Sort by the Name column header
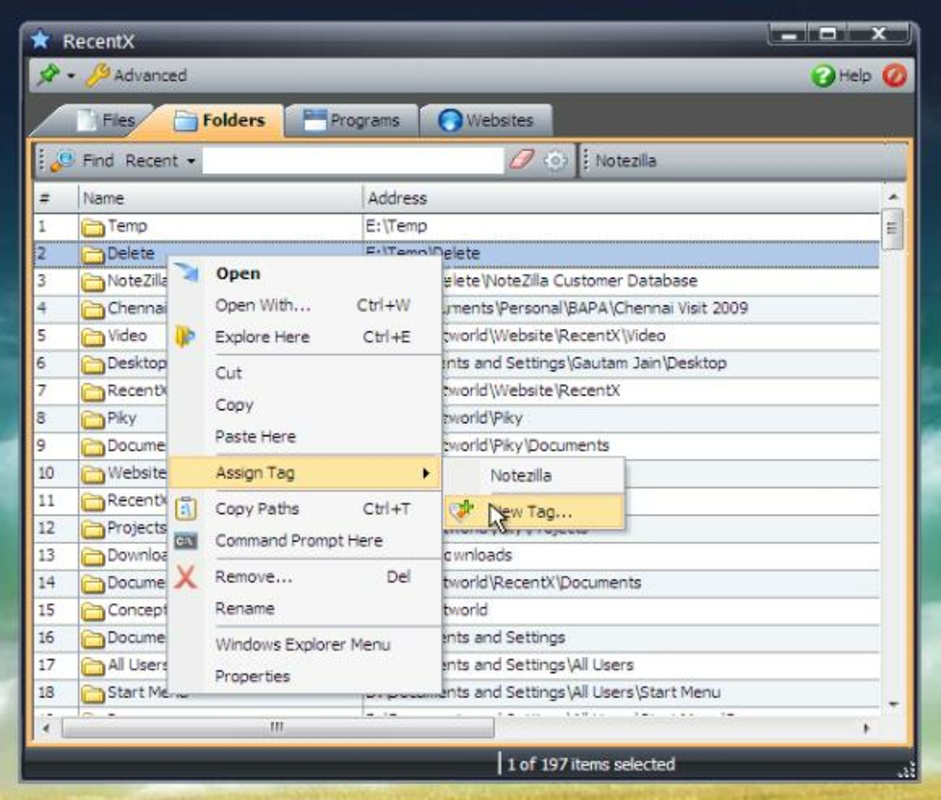The height and width of the screenshot is (800, 941). 220,199
